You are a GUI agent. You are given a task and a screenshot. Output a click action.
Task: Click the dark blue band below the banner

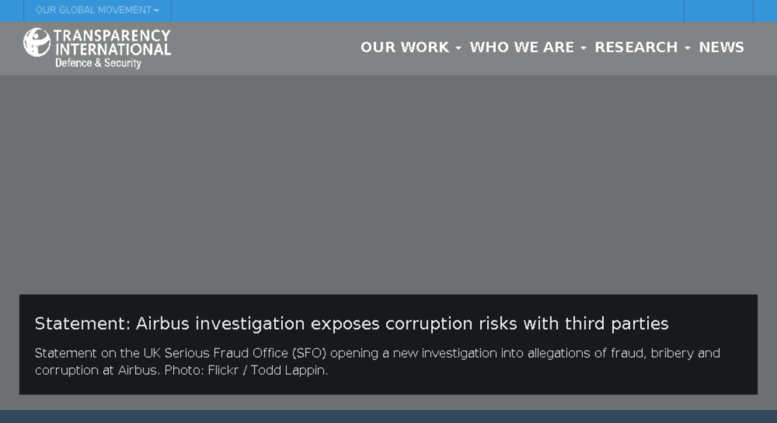(x=388, y=416)
